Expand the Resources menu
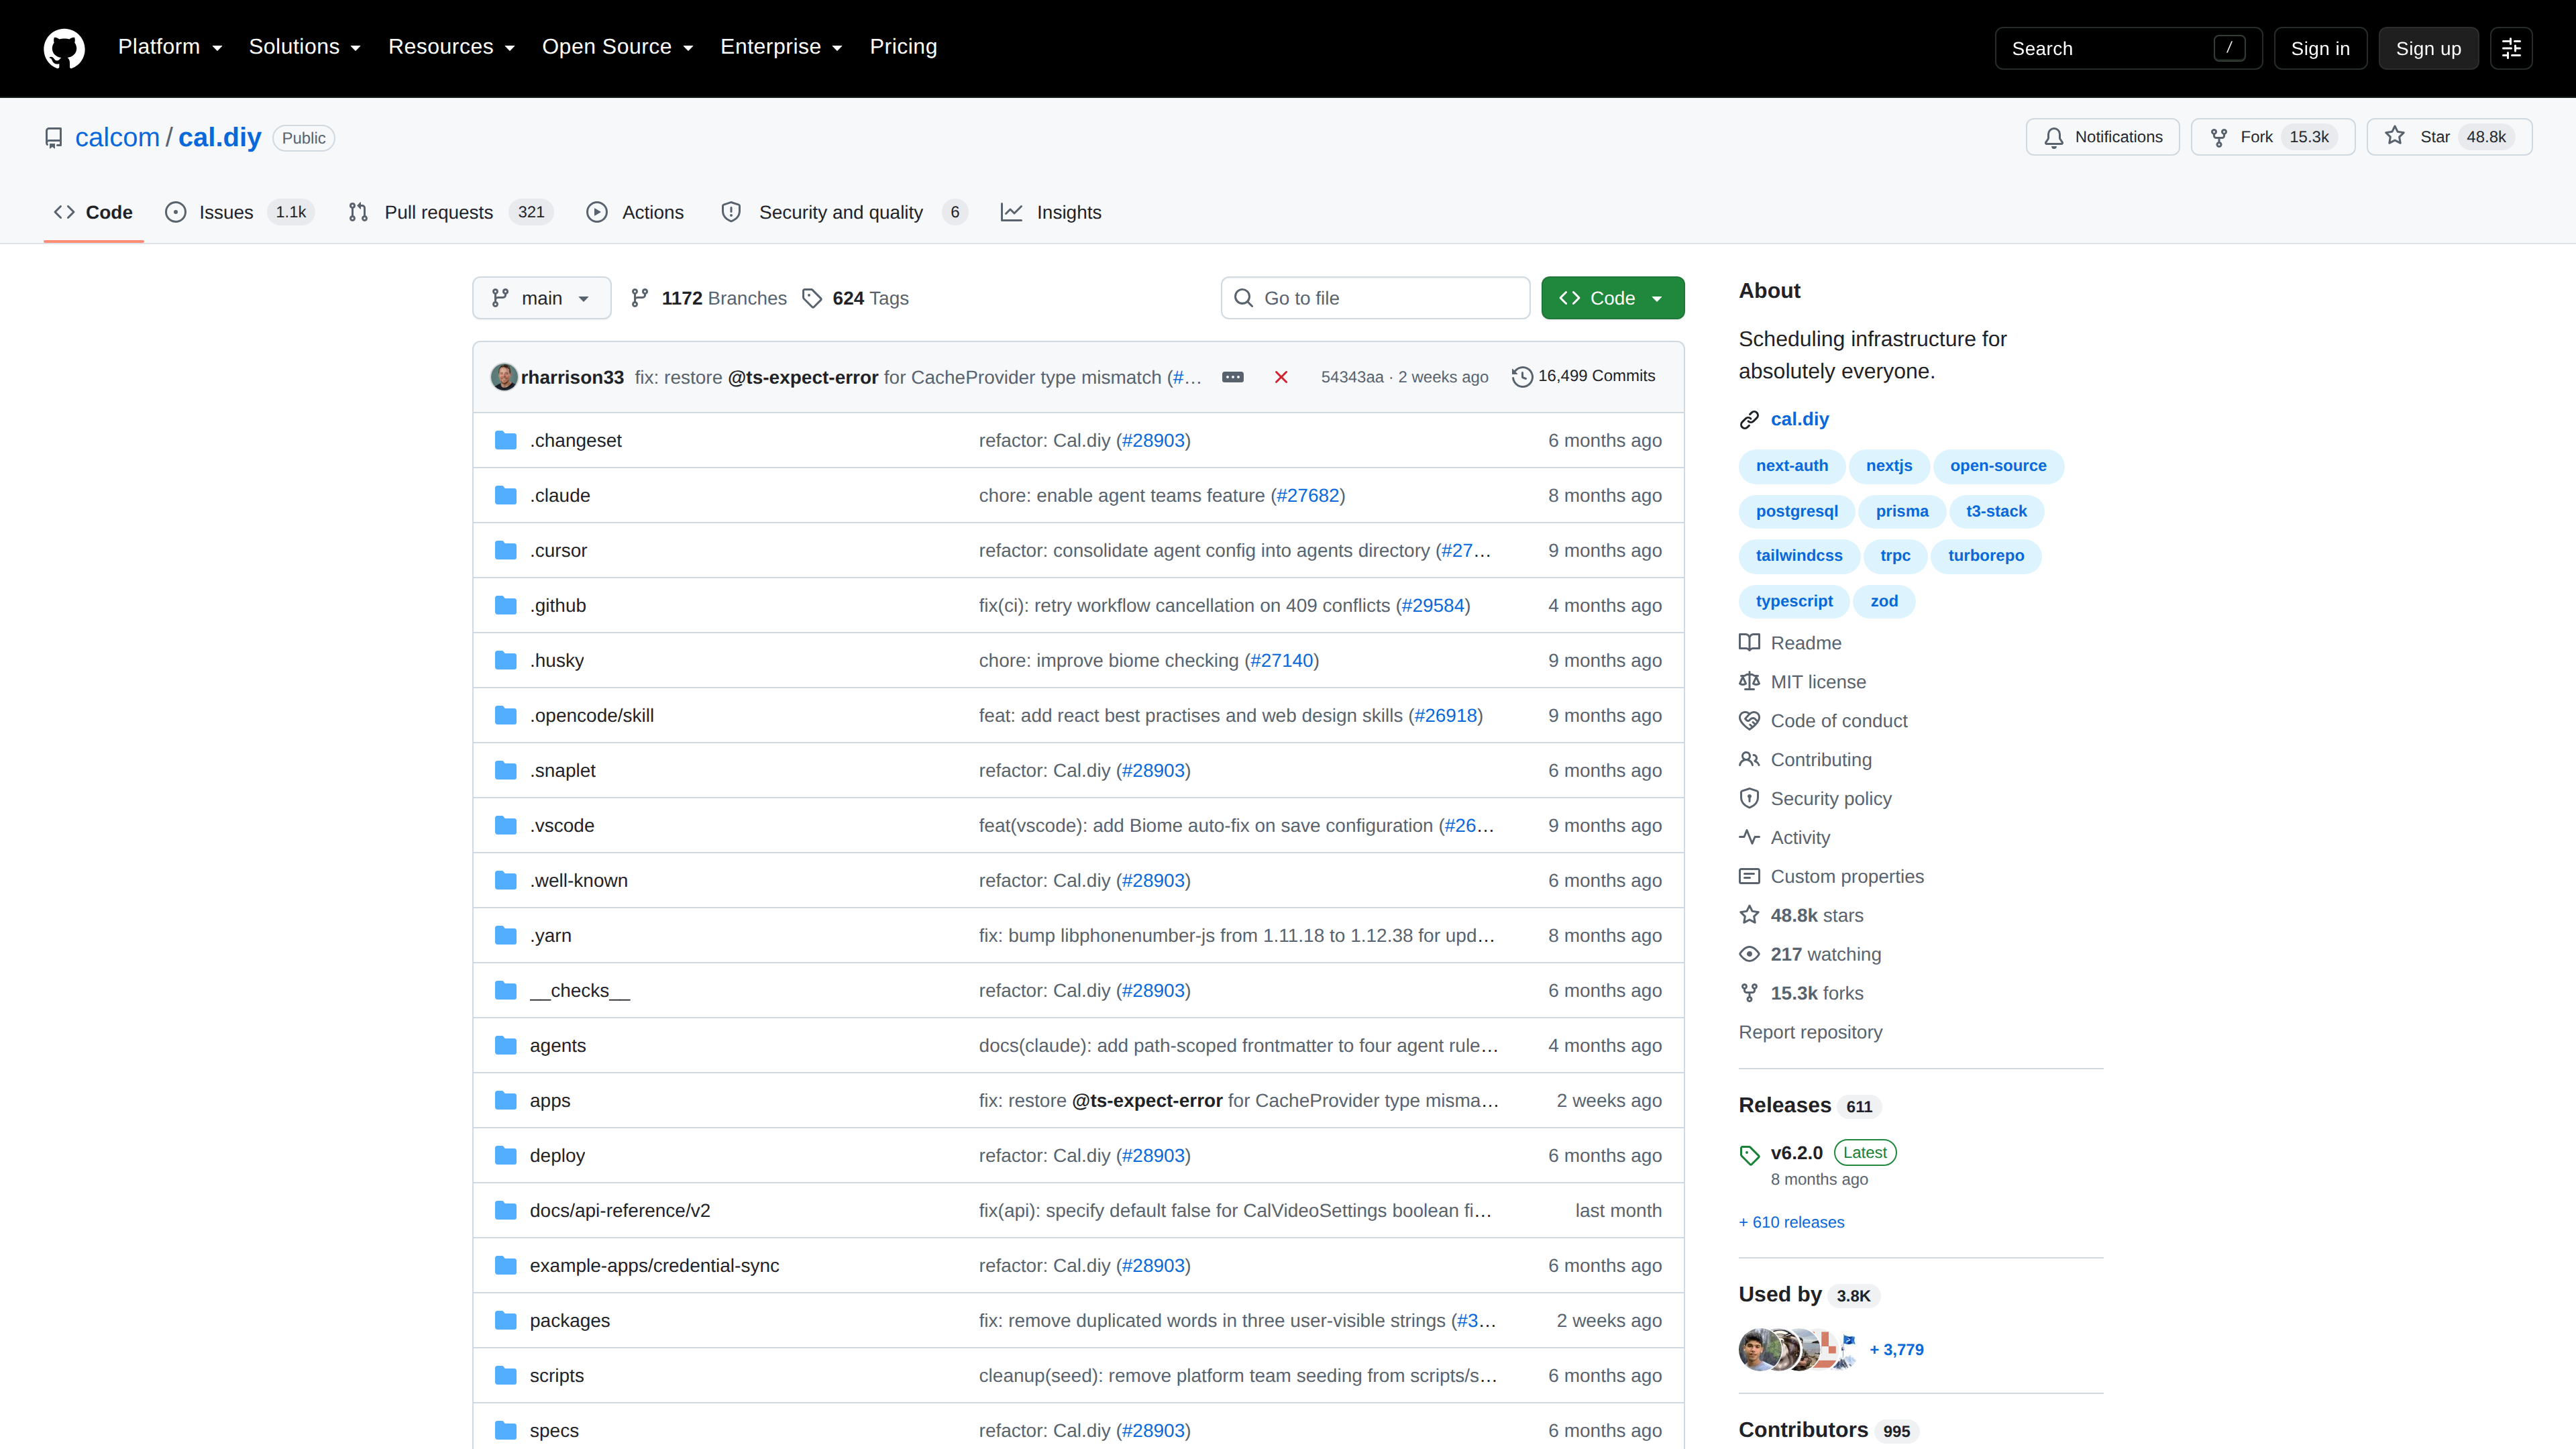 pyautogui.click(x=452, y=47)
